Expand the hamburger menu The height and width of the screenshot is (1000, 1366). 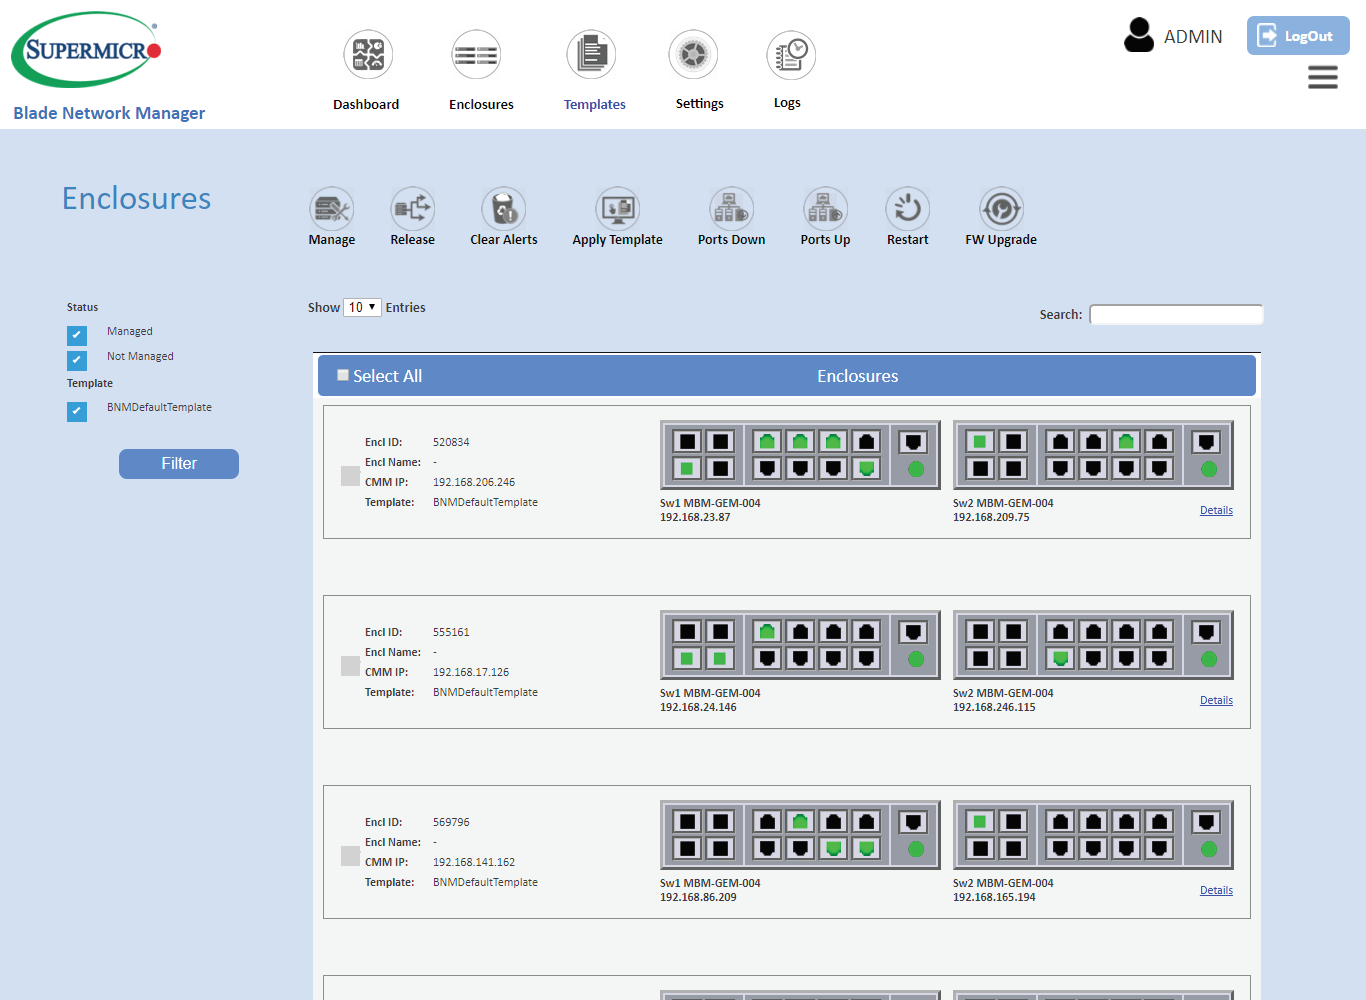pos(1322,77)
